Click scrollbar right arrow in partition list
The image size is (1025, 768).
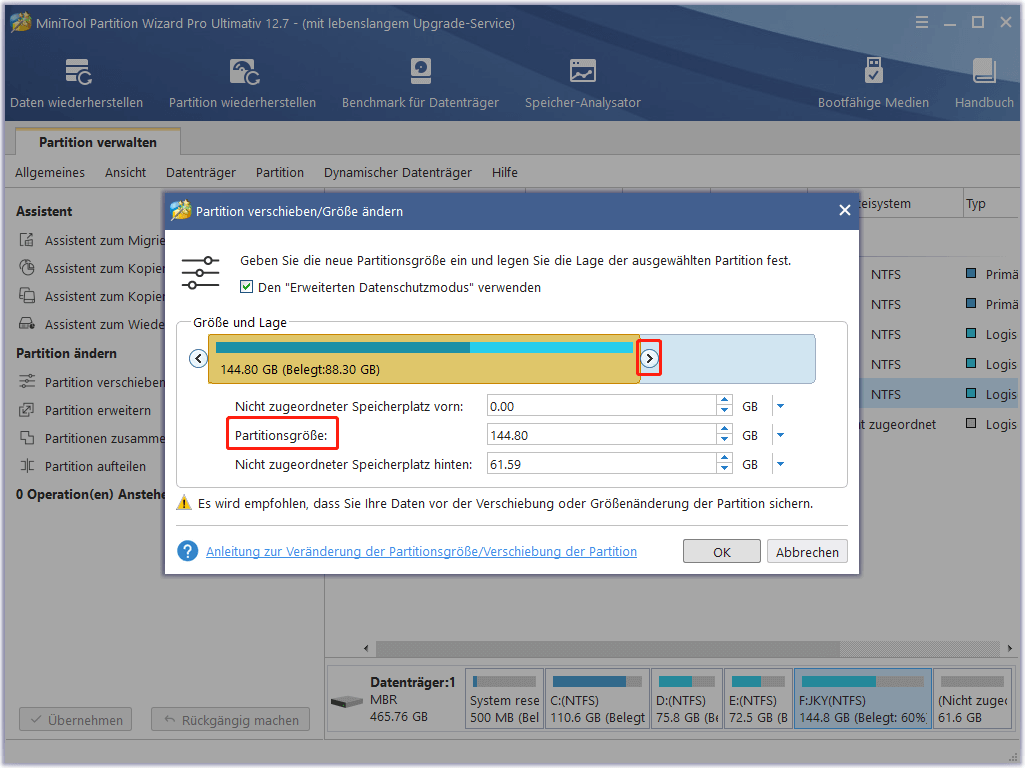(1010, 648)
